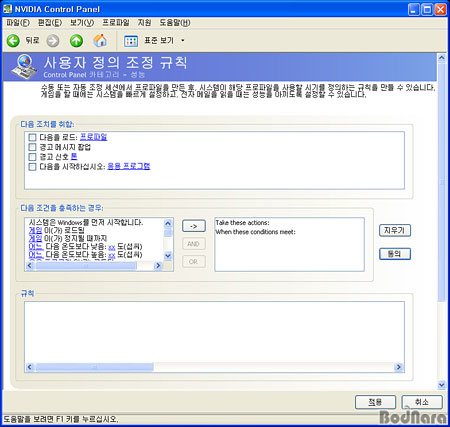Click the greyed forward arrow icon

click(x=53, y=41)
